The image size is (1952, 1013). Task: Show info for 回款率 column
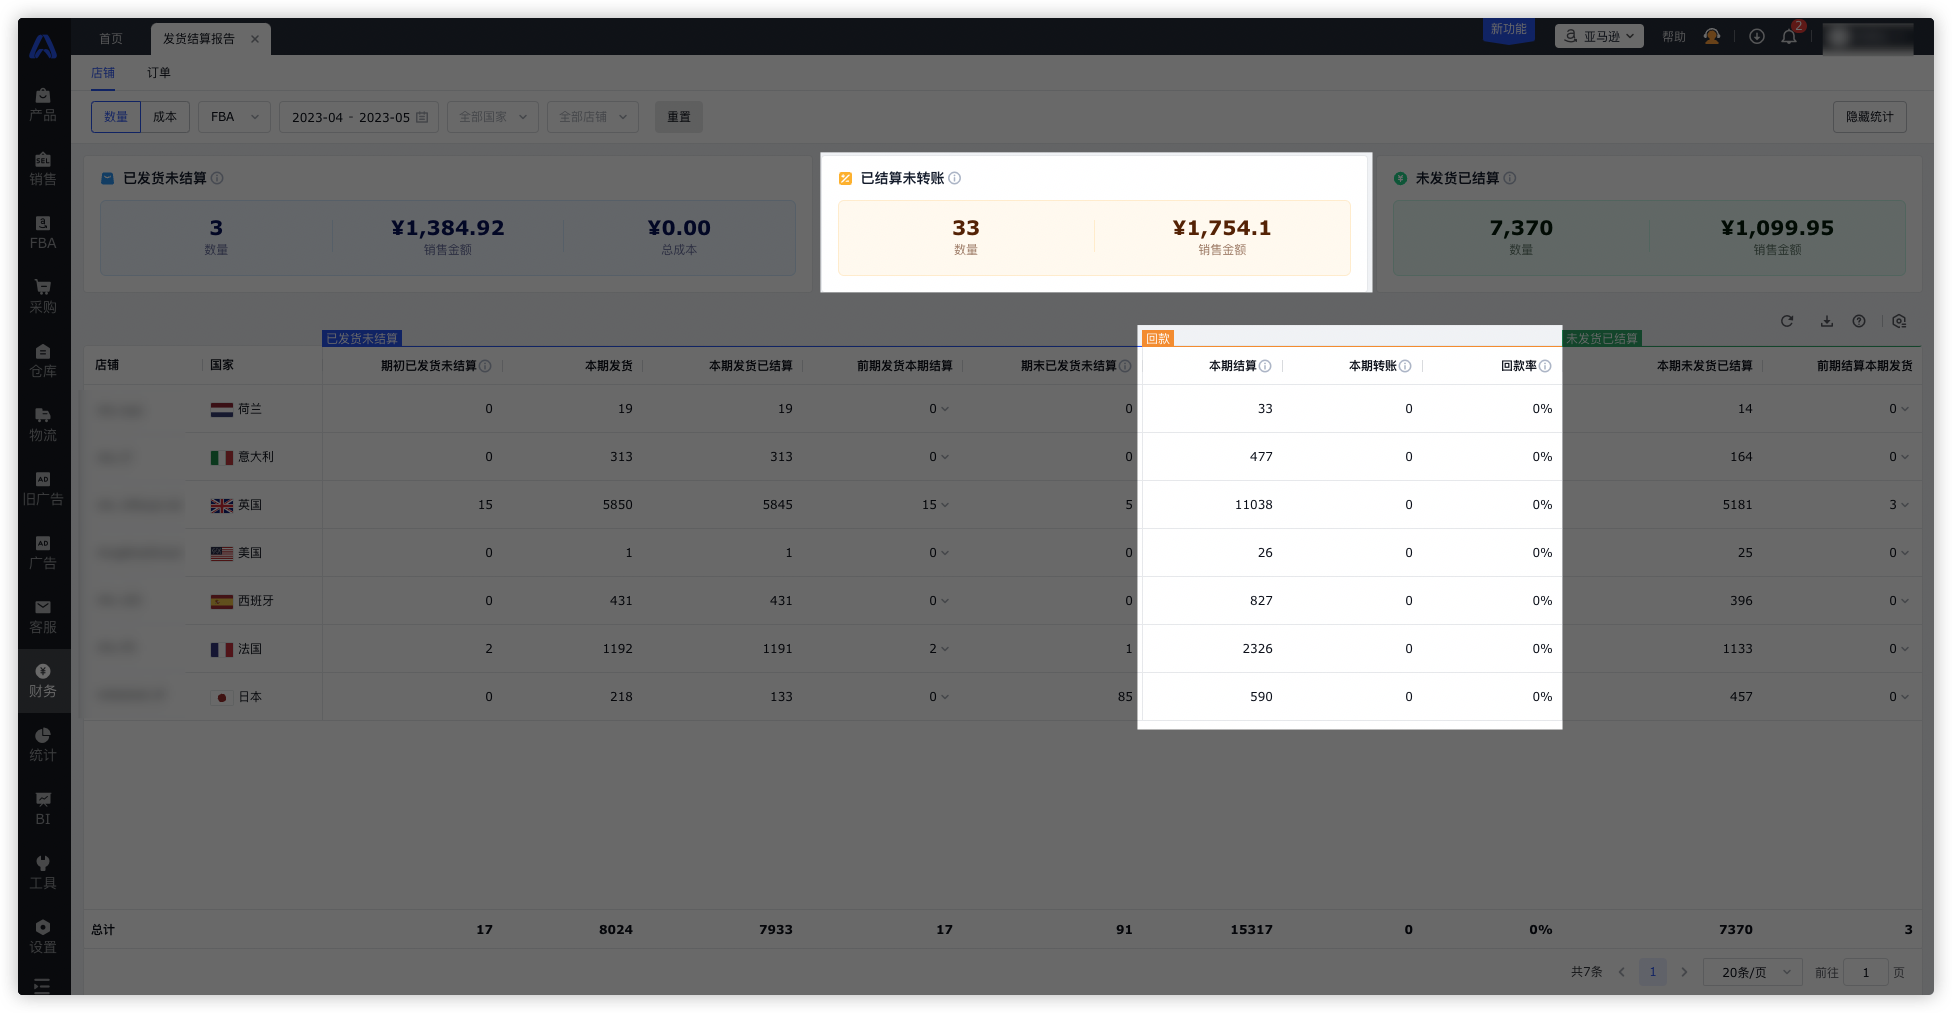pos(1545,366)
